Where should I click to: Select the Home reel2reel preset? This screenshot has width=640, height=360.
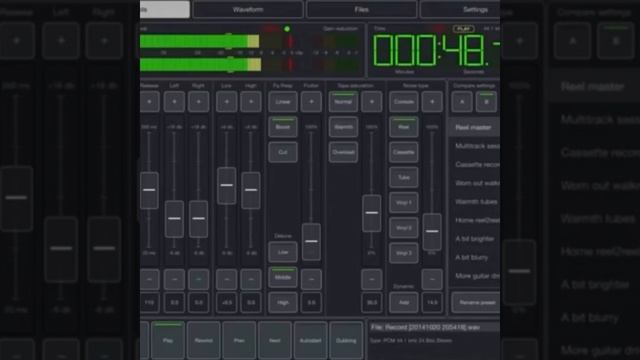[474, 220]
